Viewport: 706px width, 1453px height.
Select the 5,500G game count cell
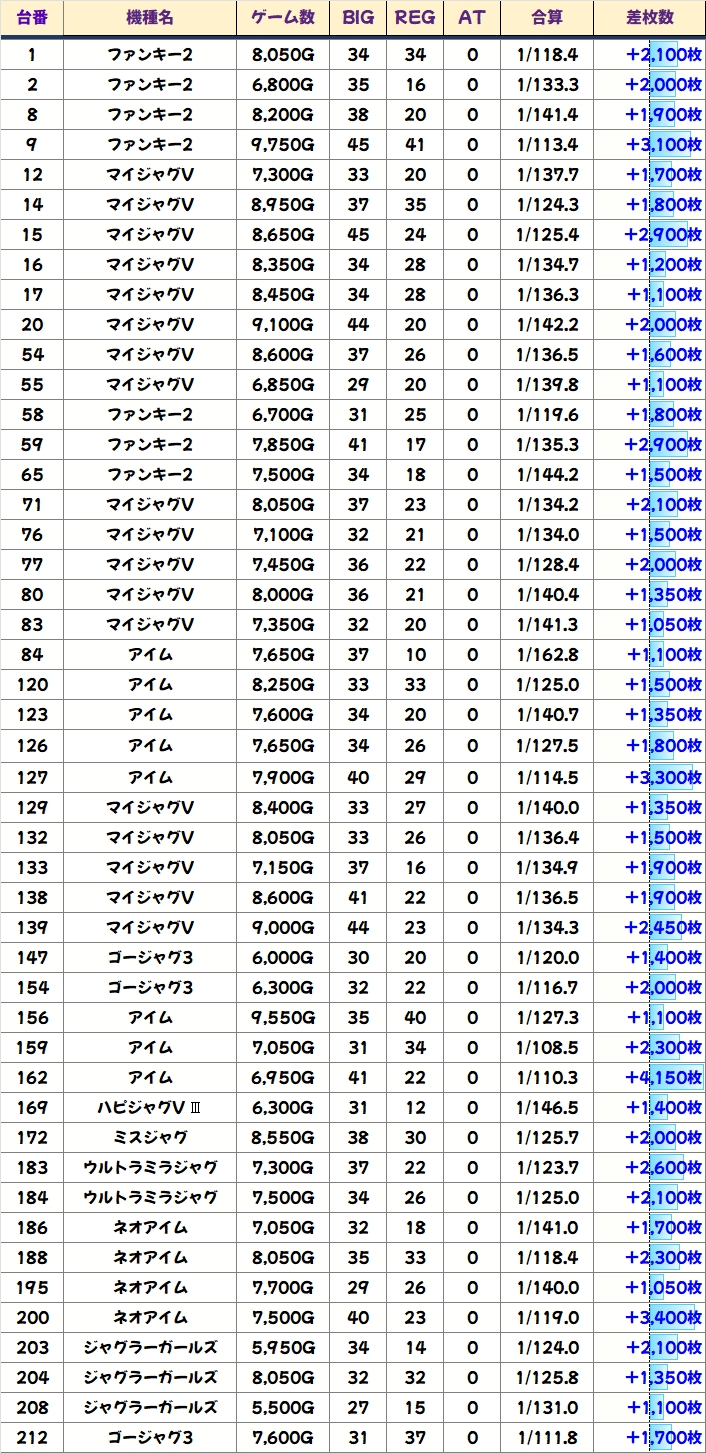tap(283, 1408)
